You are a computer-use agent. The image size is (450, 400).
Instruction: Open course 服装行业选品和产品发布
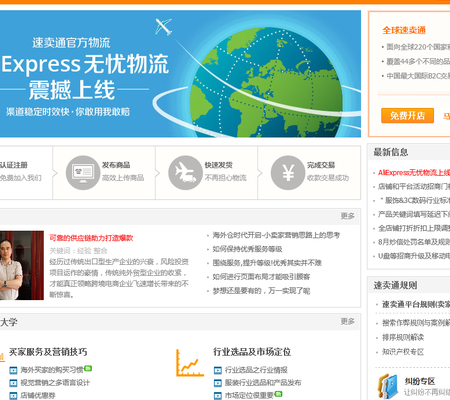pos(263,383)
